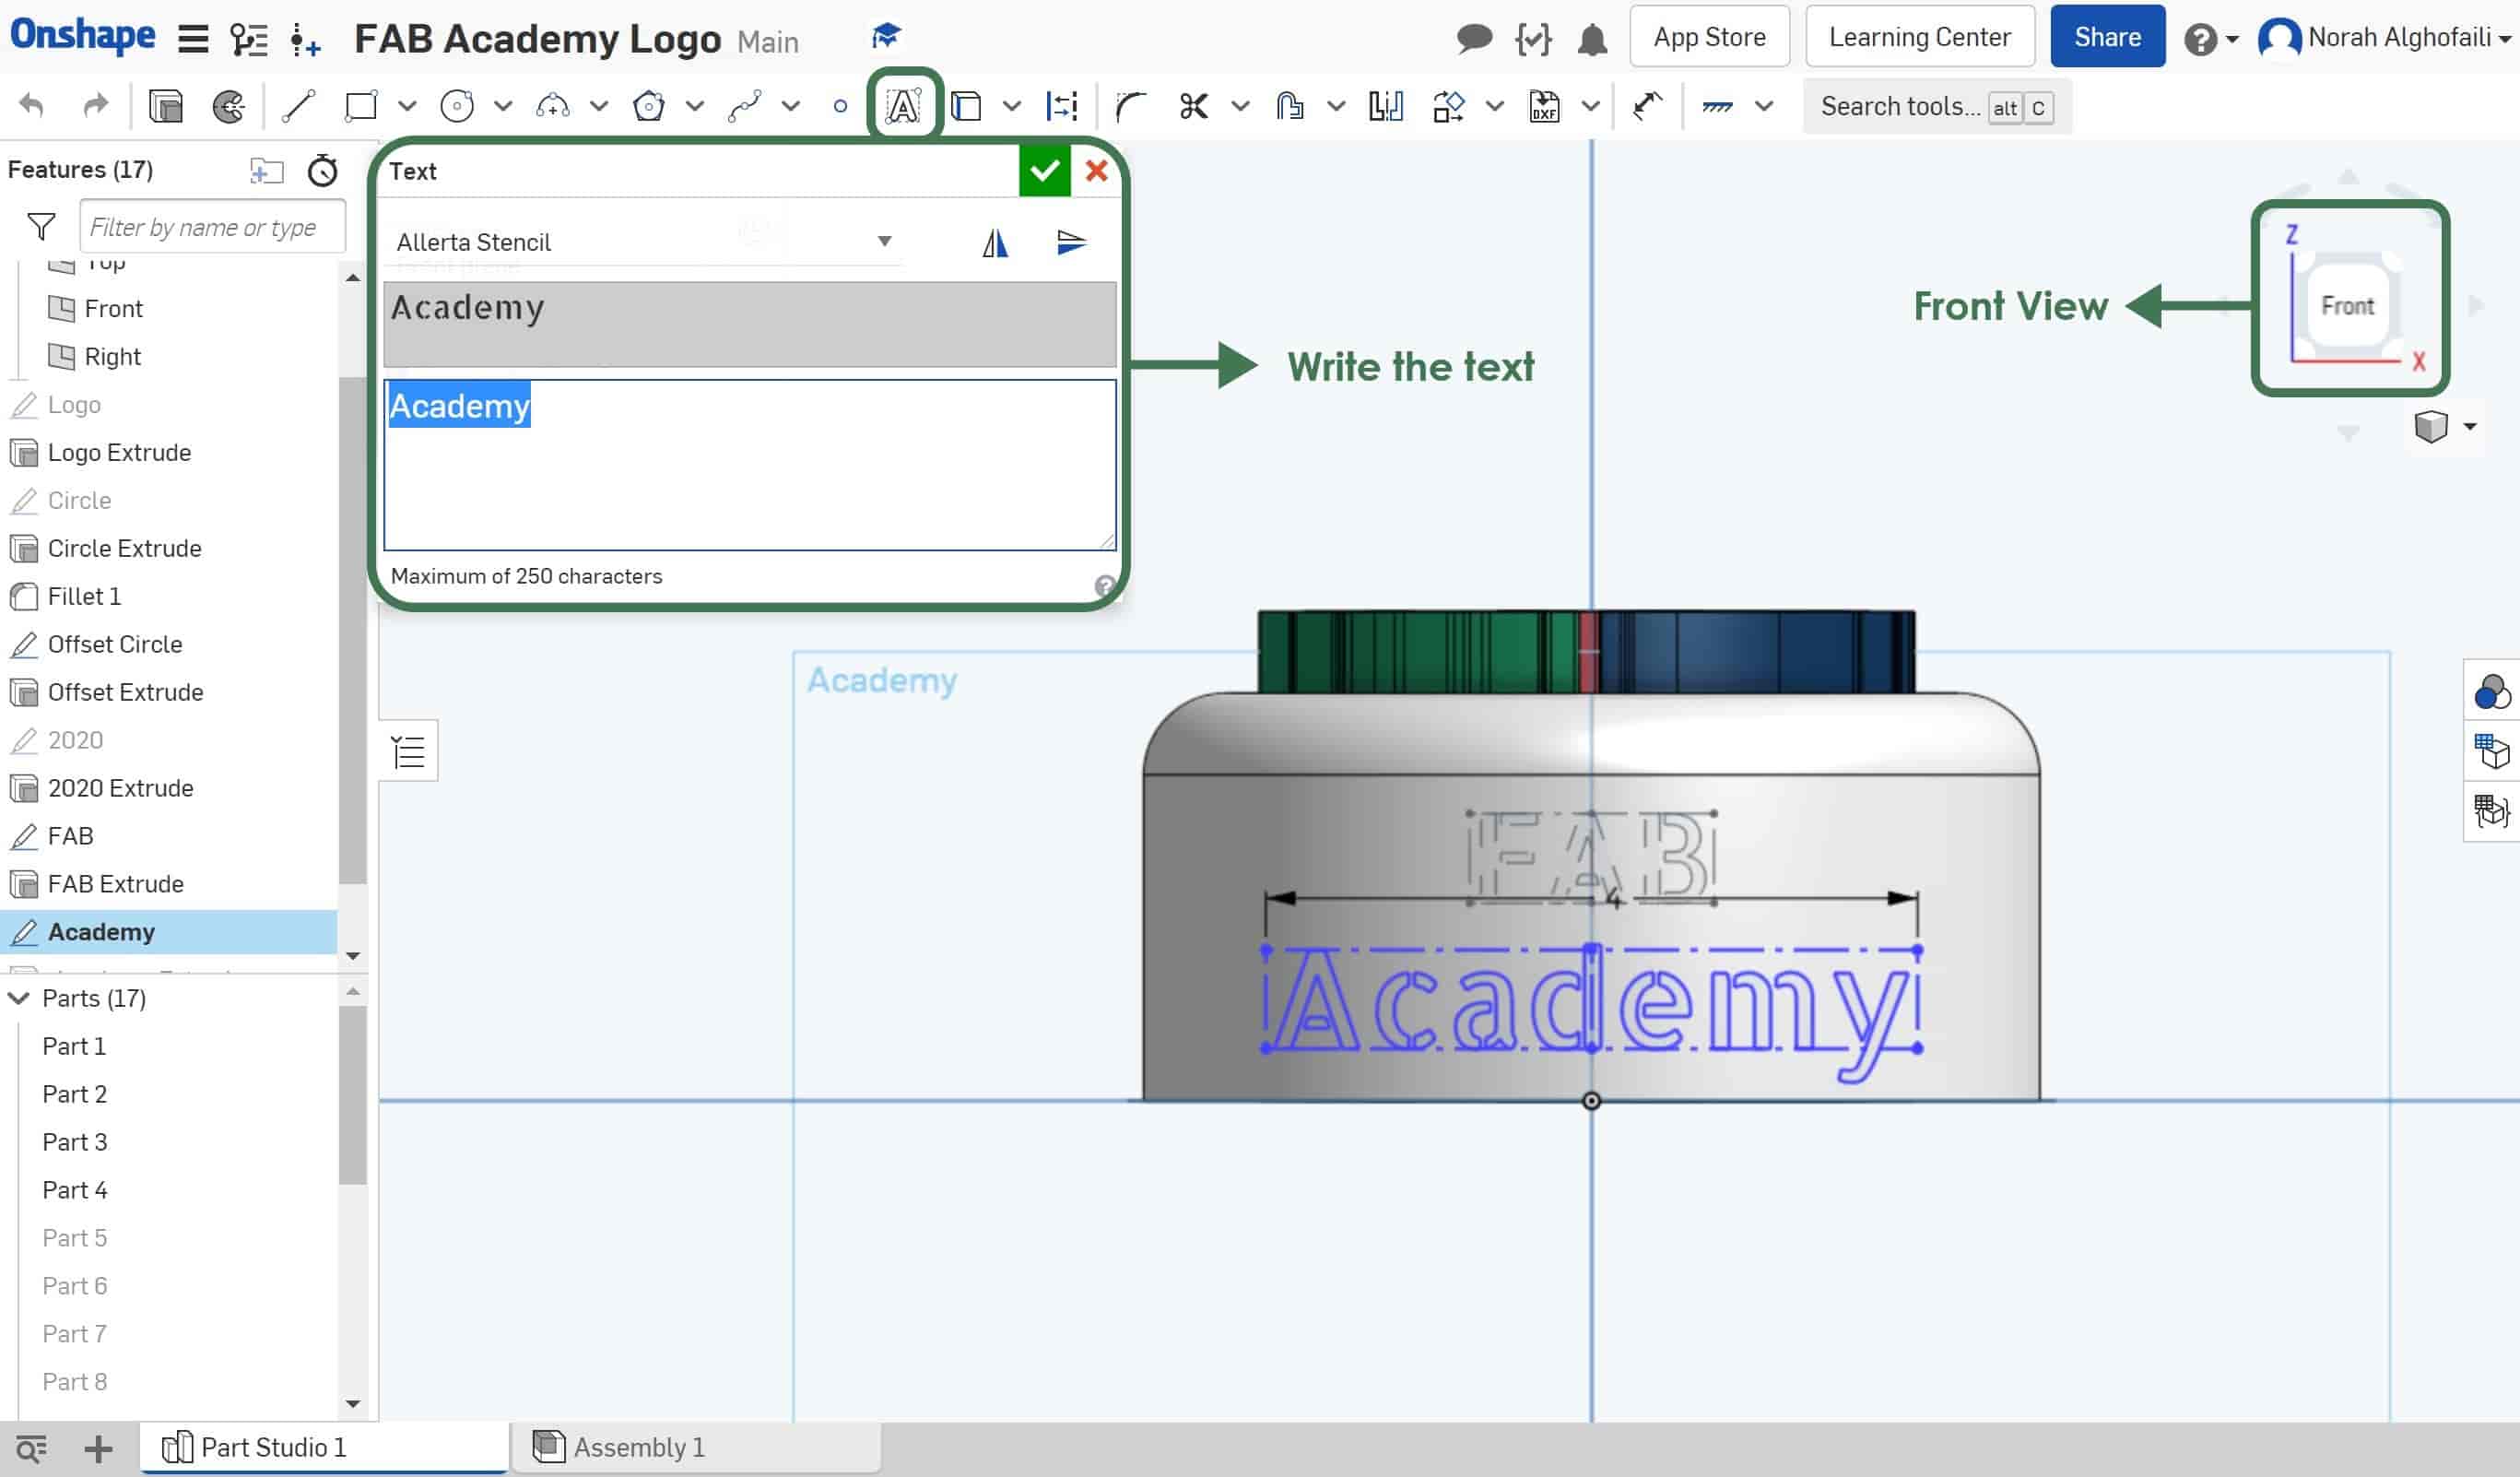
Task: Select the Sketch fillet tool
Action: click(x=1131, y=106)
